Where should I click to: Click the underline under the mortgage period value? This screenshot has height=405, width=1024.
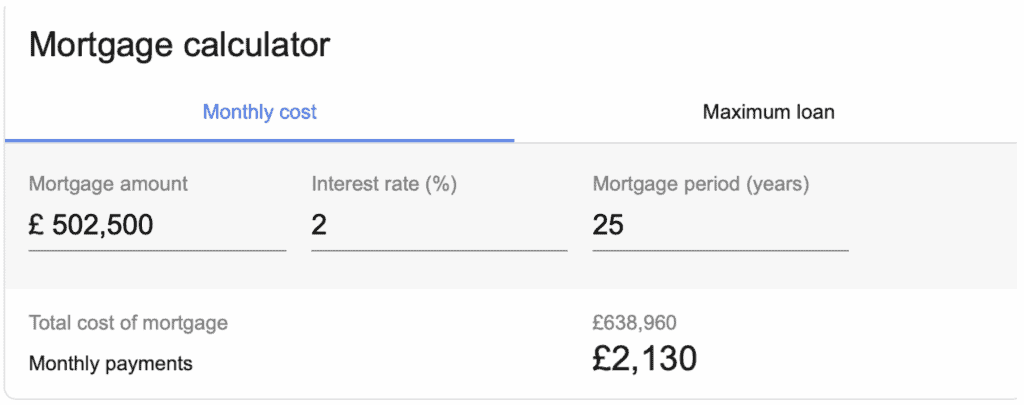(x=720, y=250)
